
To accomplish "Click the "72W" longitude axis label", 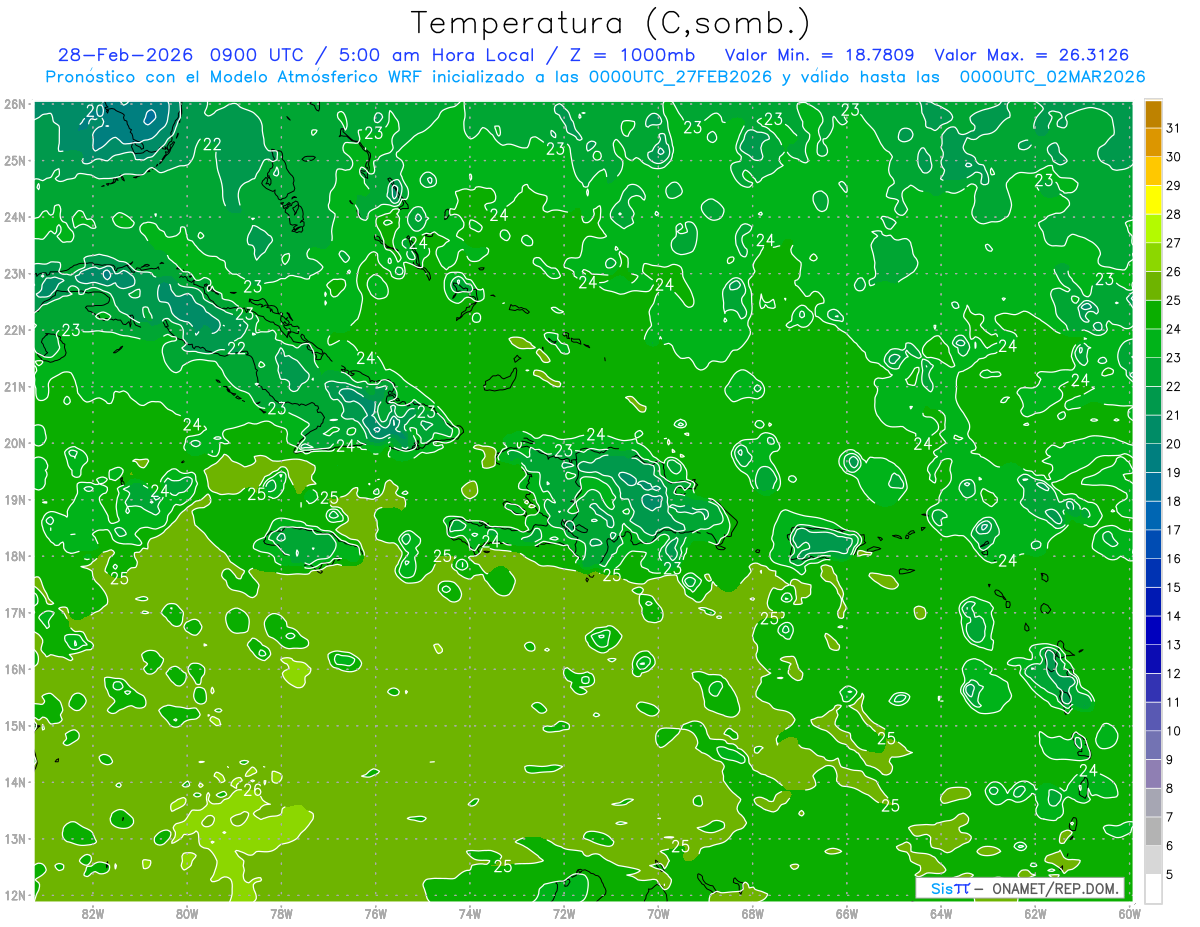I will pos(564,912).
